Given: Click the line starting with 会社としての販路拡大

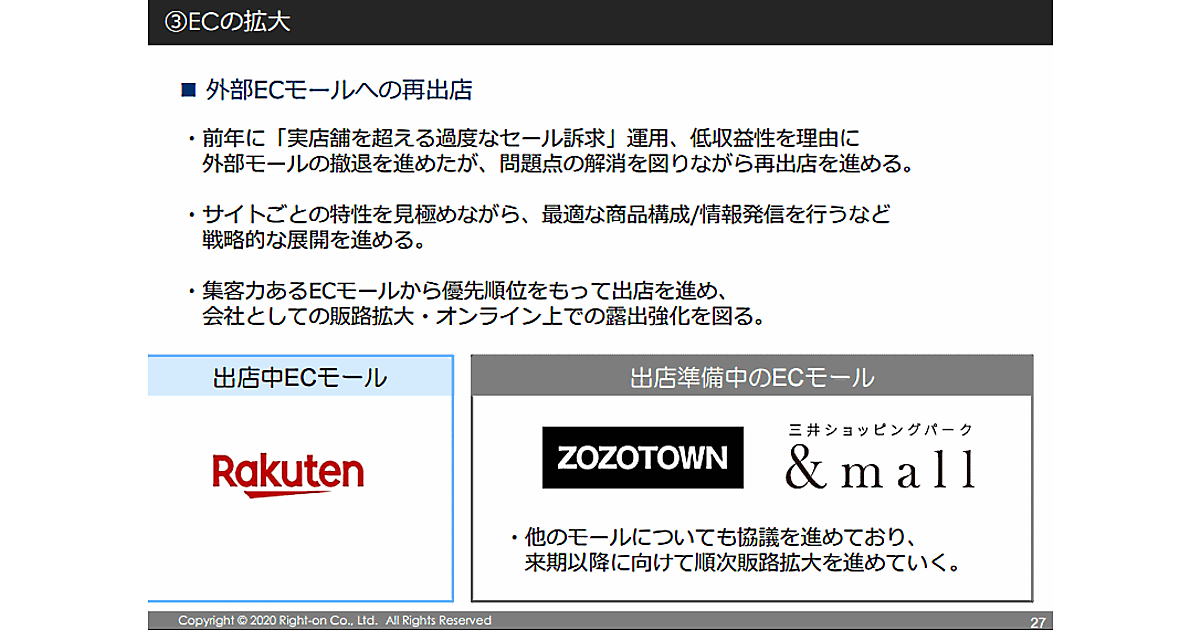Looking at the screenshot, I should pyautogui.click(x=483, y=318).
